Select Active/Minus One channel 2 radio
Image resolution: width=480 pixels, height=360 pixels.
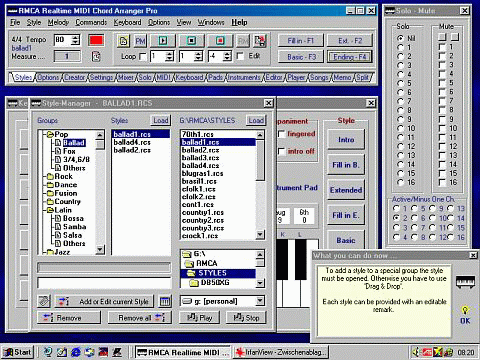(x=396, y=218)
